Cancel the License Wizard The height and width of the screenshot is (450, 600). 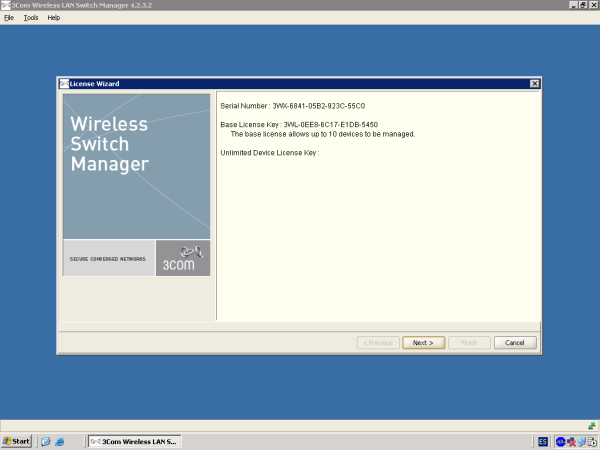515,342
